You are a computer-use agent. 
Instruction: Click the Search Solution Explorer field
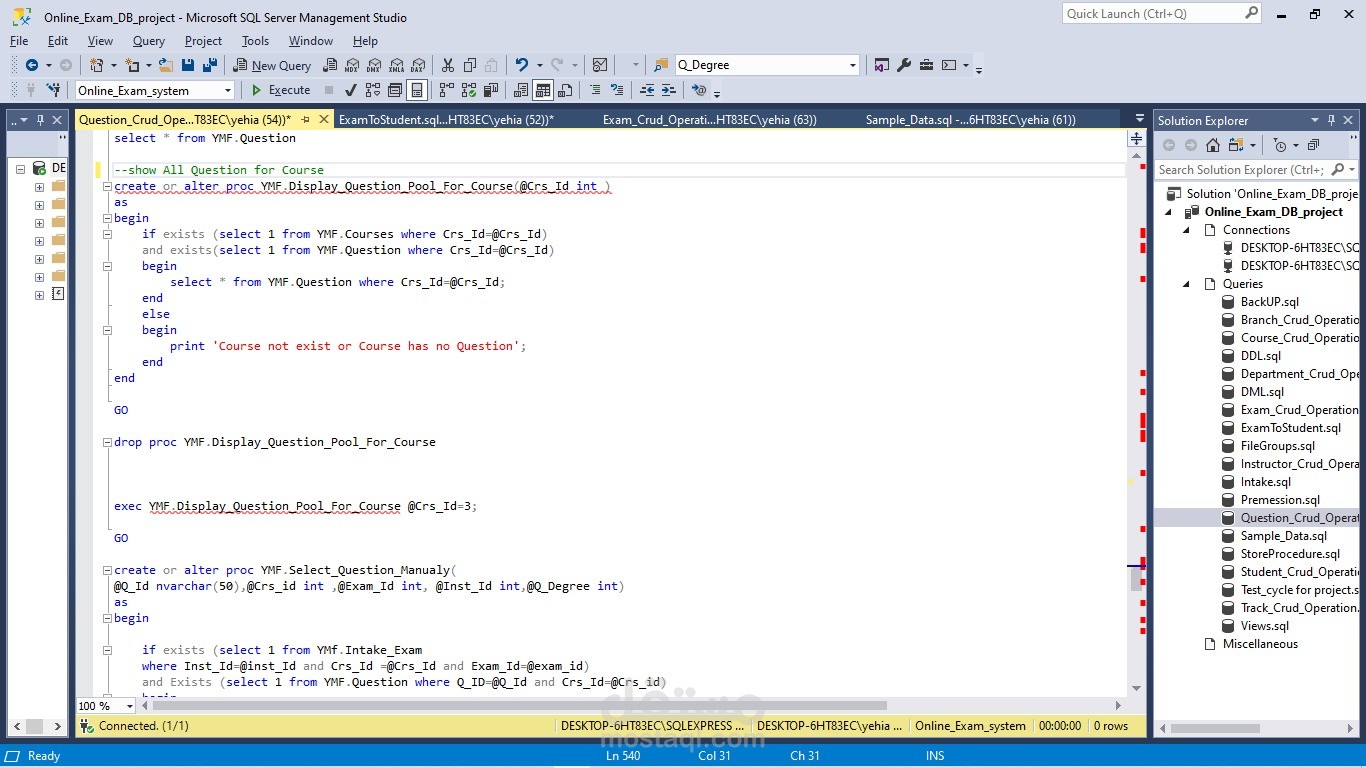1240,169
